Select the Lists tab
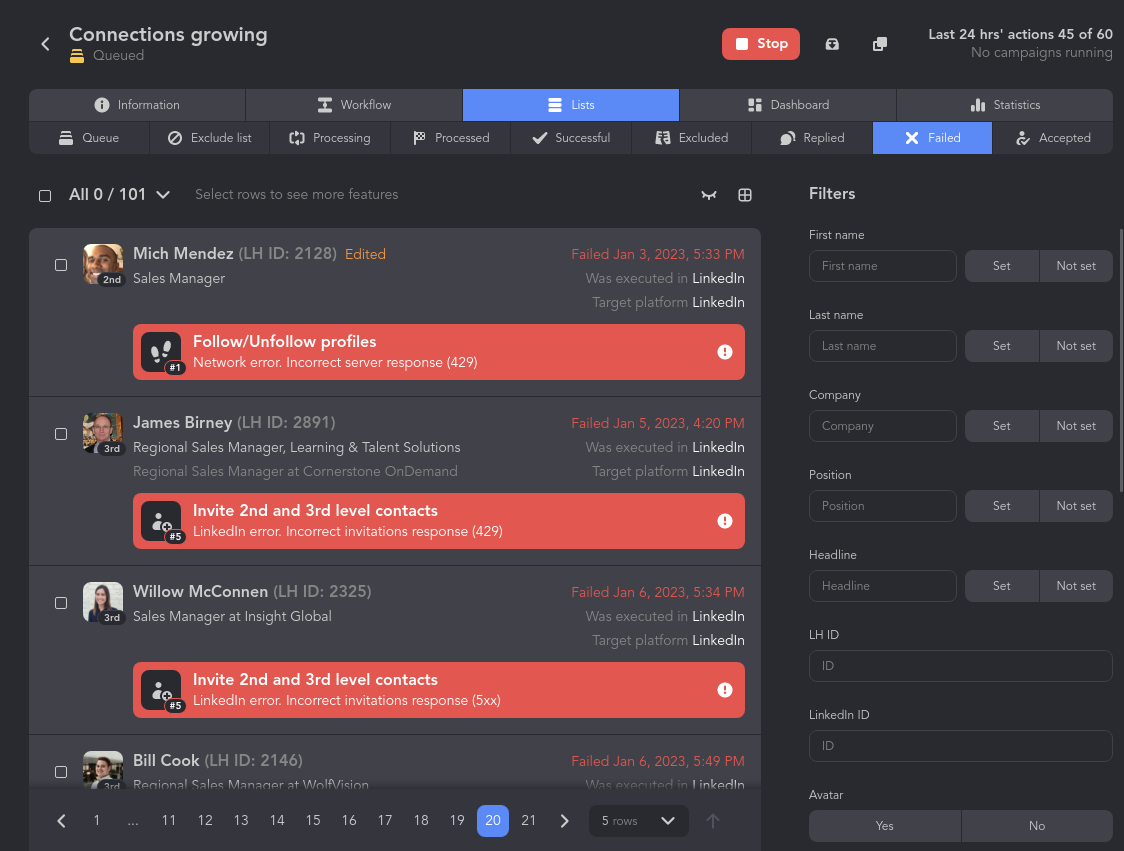The width and height of the screenshot is (1124, 851). tap(571, 105)
